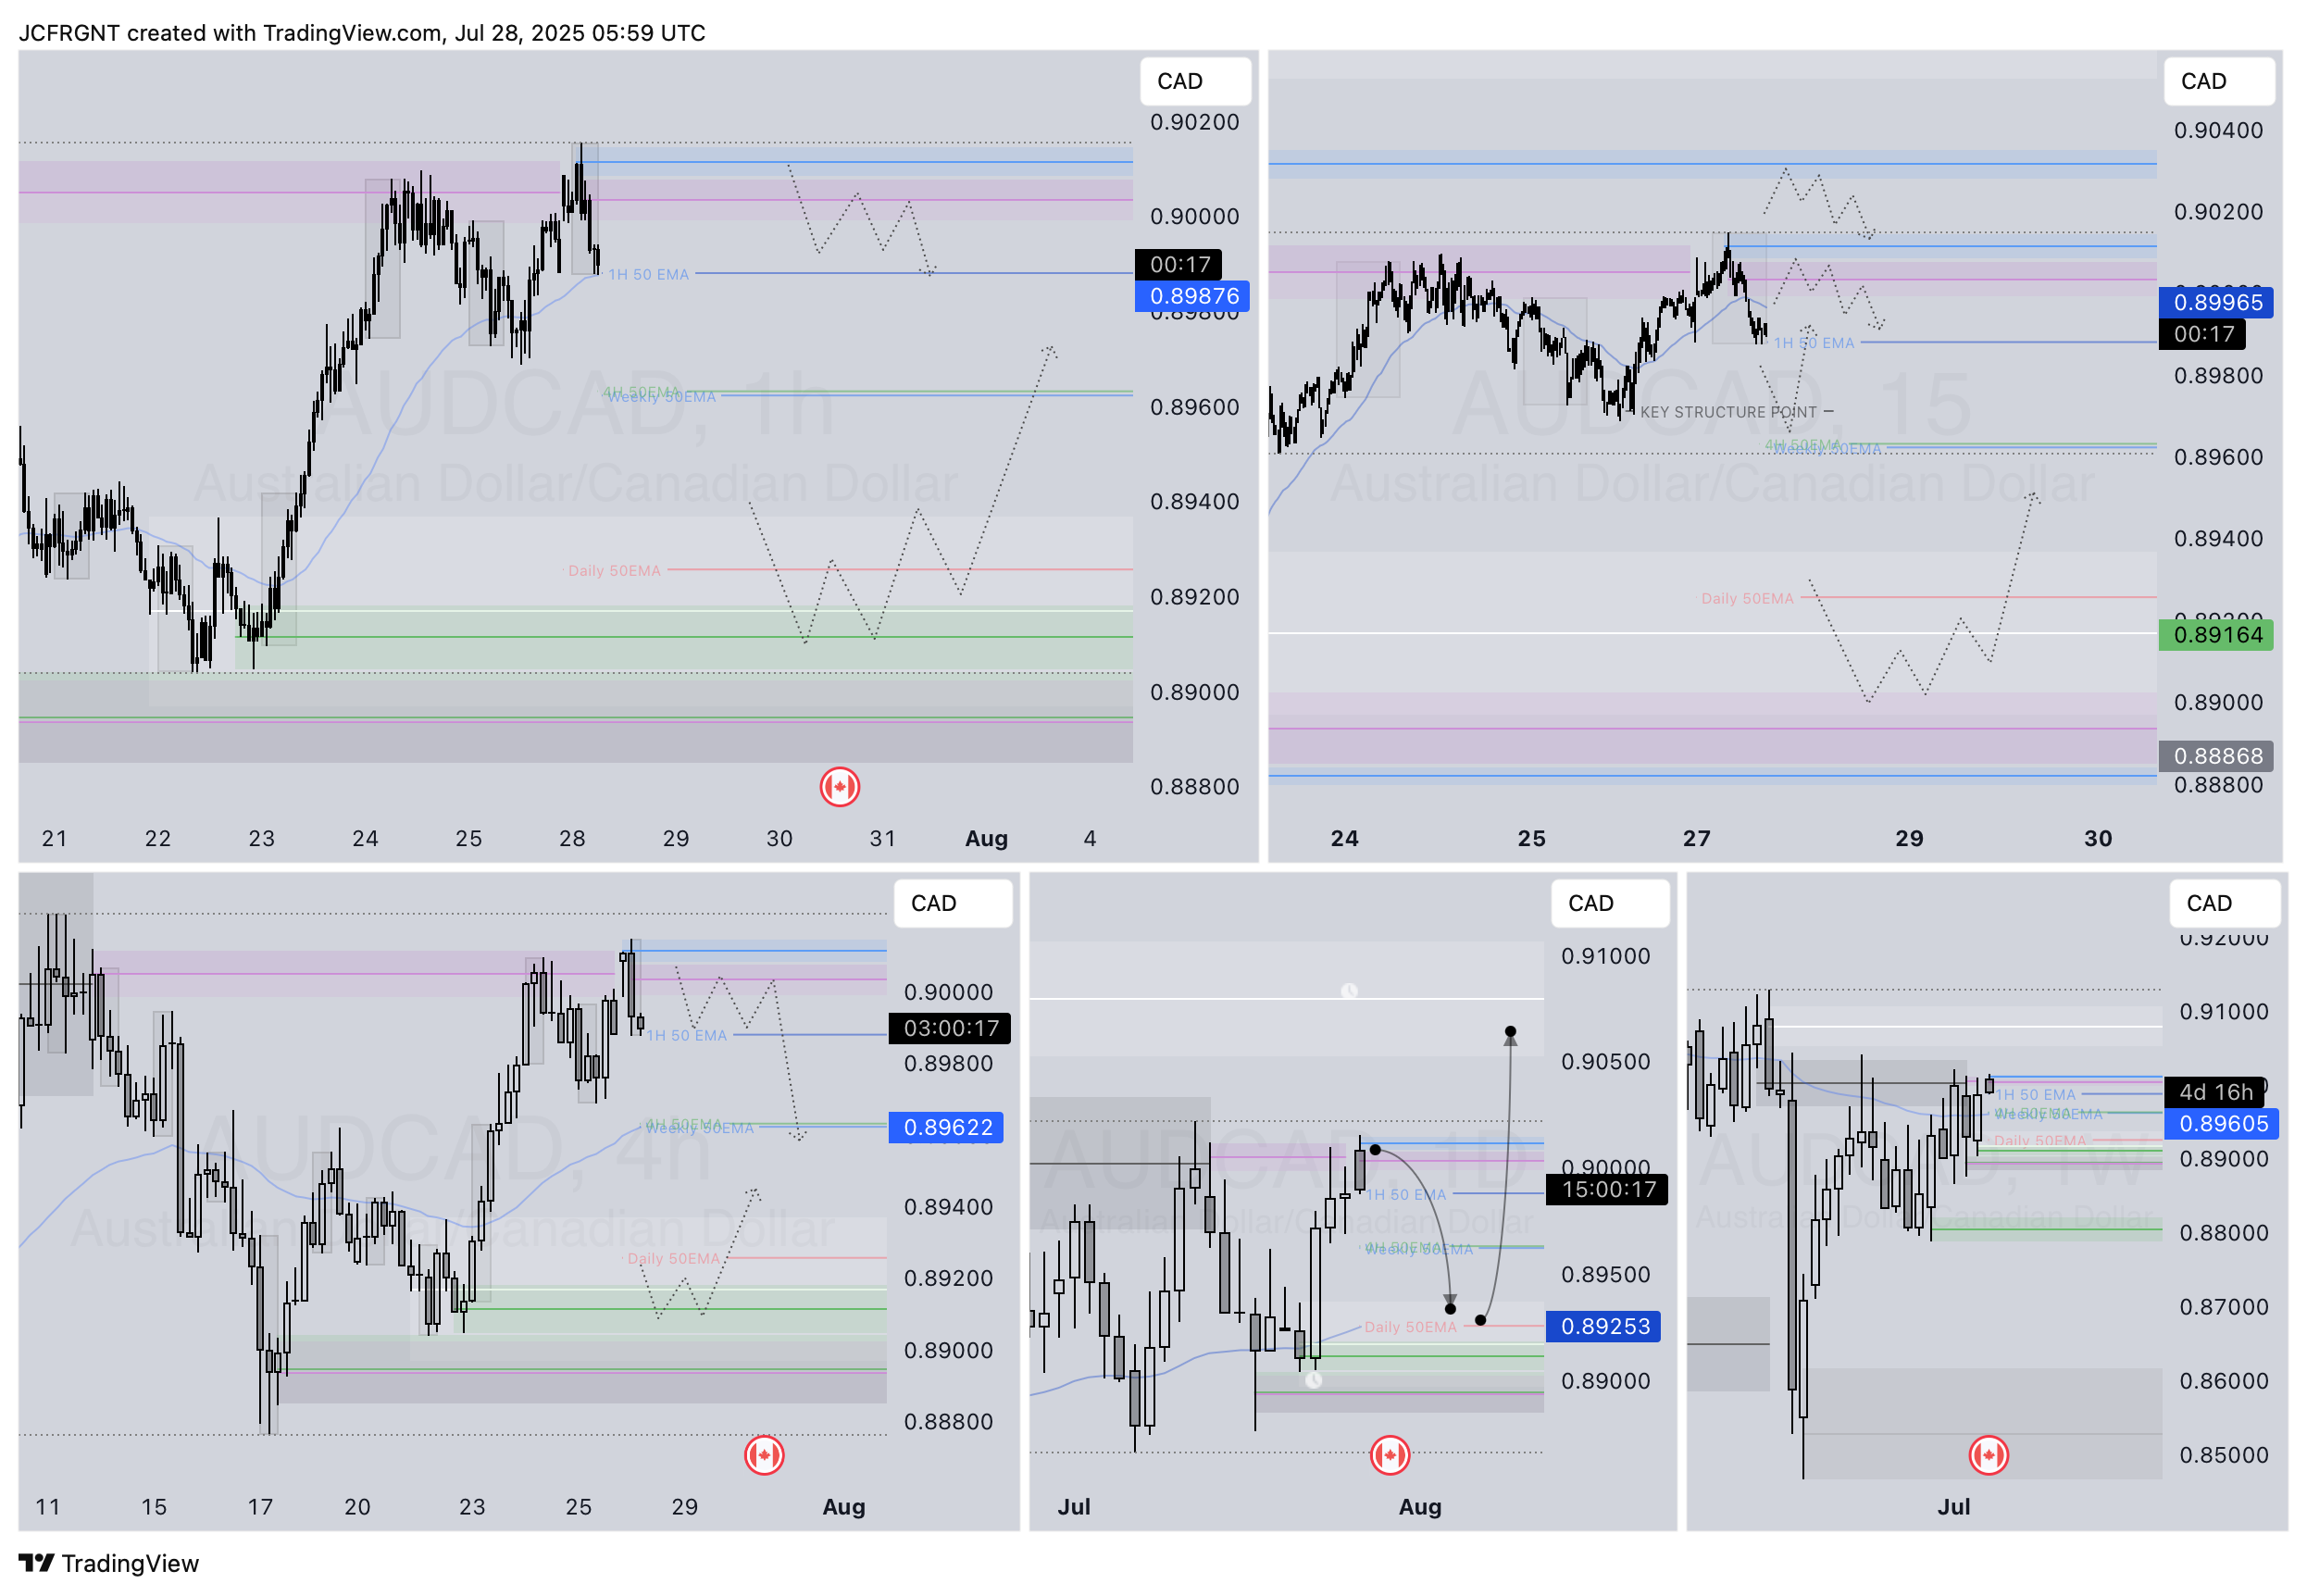The image size is (2307, 1596).
Task: Click the 03:00:17 countdown label
Action: point(949,1028)
